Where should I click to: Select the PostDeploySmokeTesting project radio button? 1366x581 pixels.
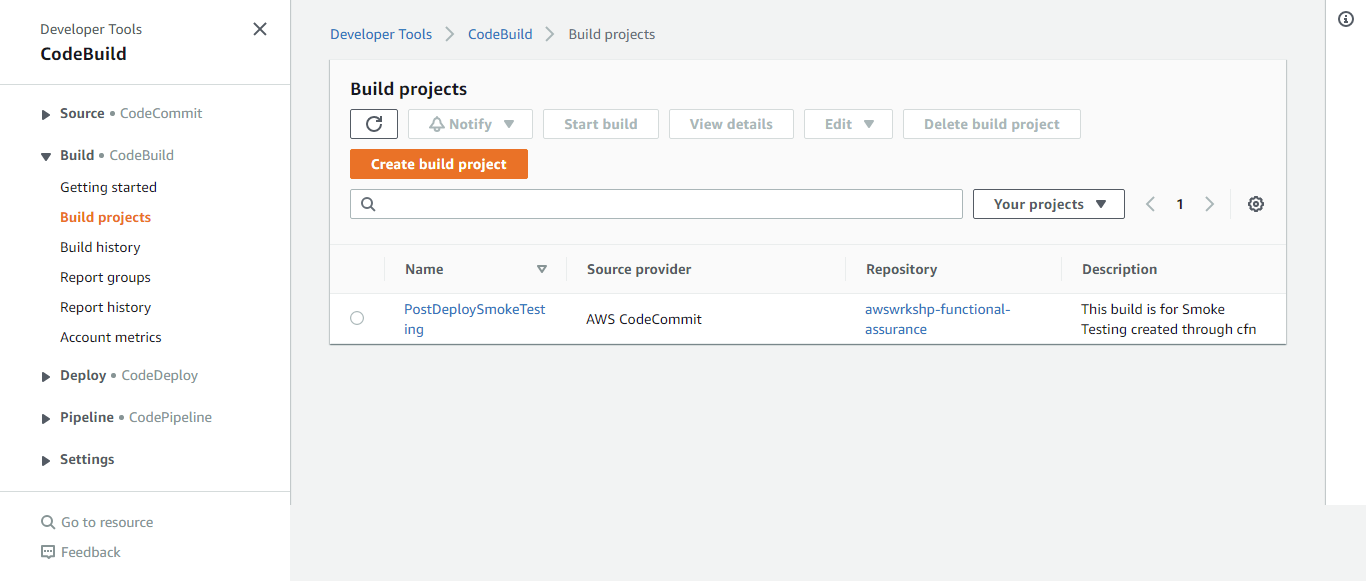point(357,318)
